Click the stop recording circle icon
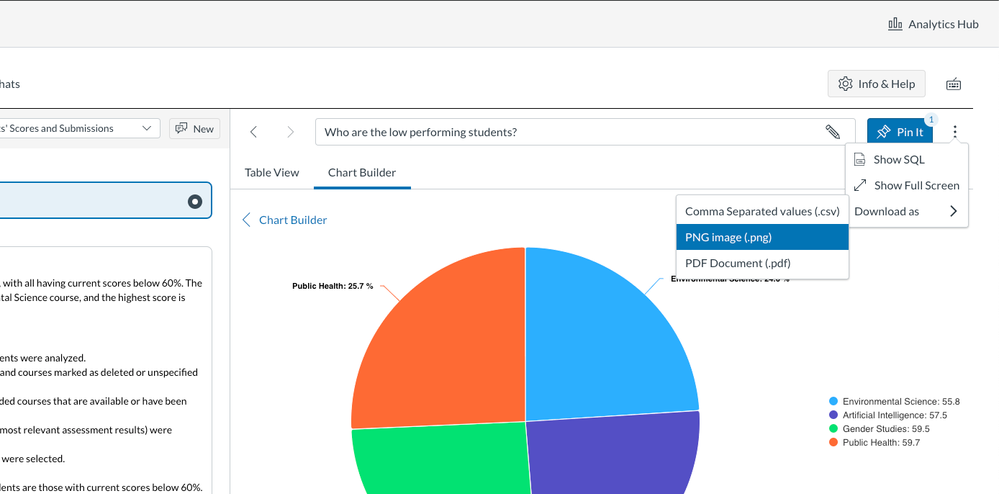 click(195, 202)
